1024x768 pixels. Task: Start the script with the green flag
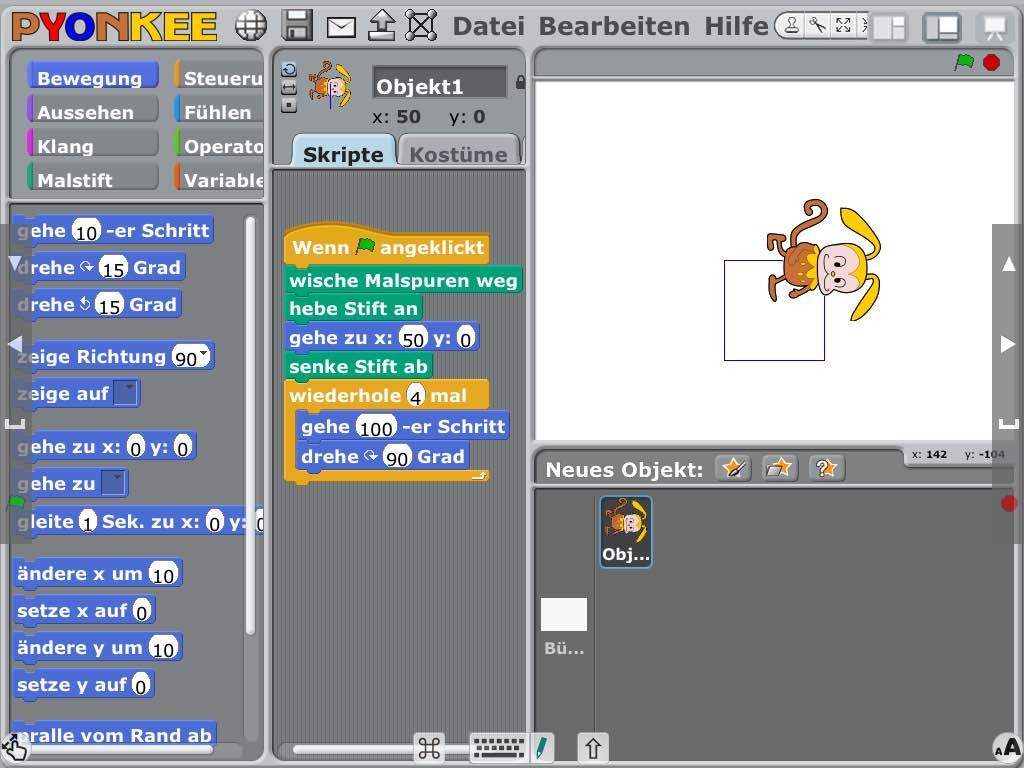963,61
